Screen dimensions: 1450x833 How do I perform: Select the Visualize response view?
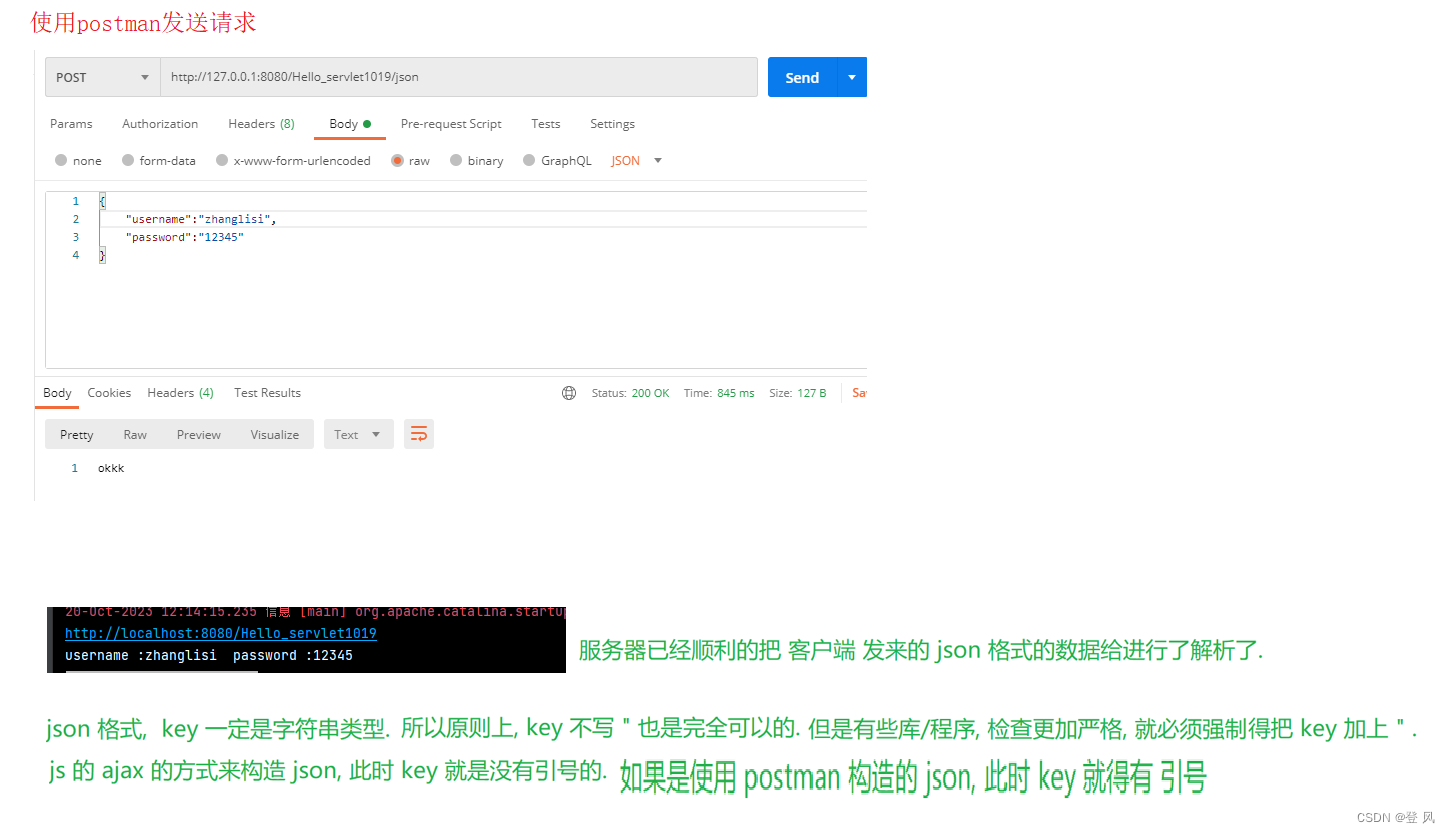click(x=275, y=434)
